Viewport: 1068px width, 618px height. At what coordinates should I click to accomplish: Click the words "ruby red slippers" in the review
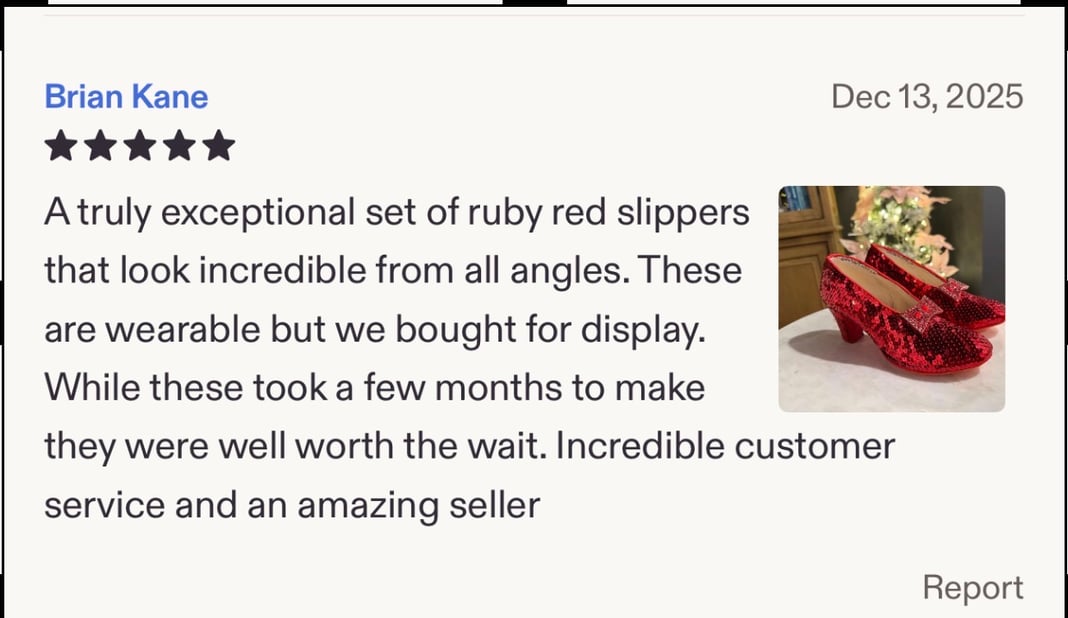607,213
